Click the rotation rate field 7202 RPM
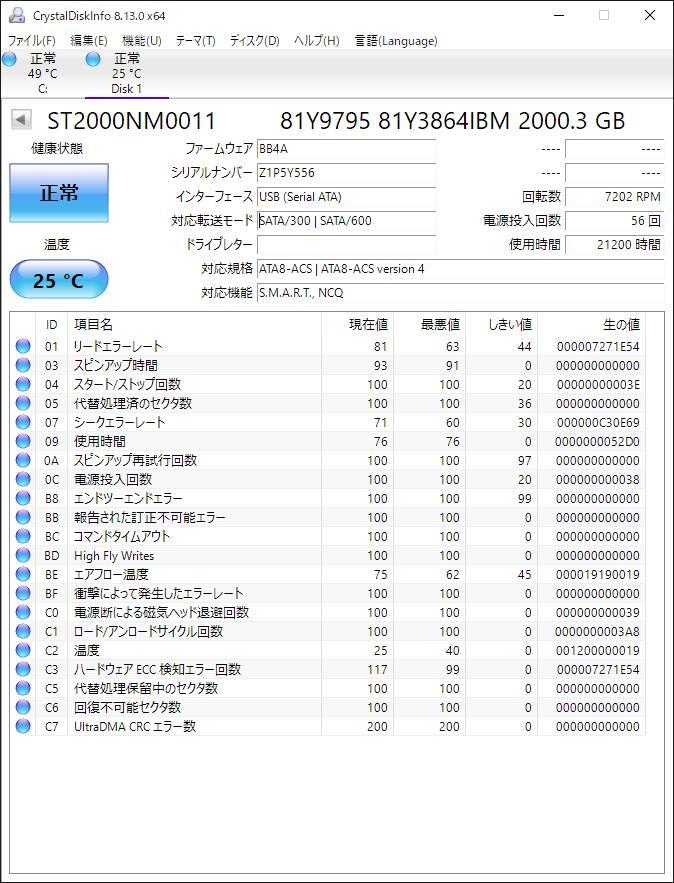The image size is (674, 883). [x=614, y=197]
